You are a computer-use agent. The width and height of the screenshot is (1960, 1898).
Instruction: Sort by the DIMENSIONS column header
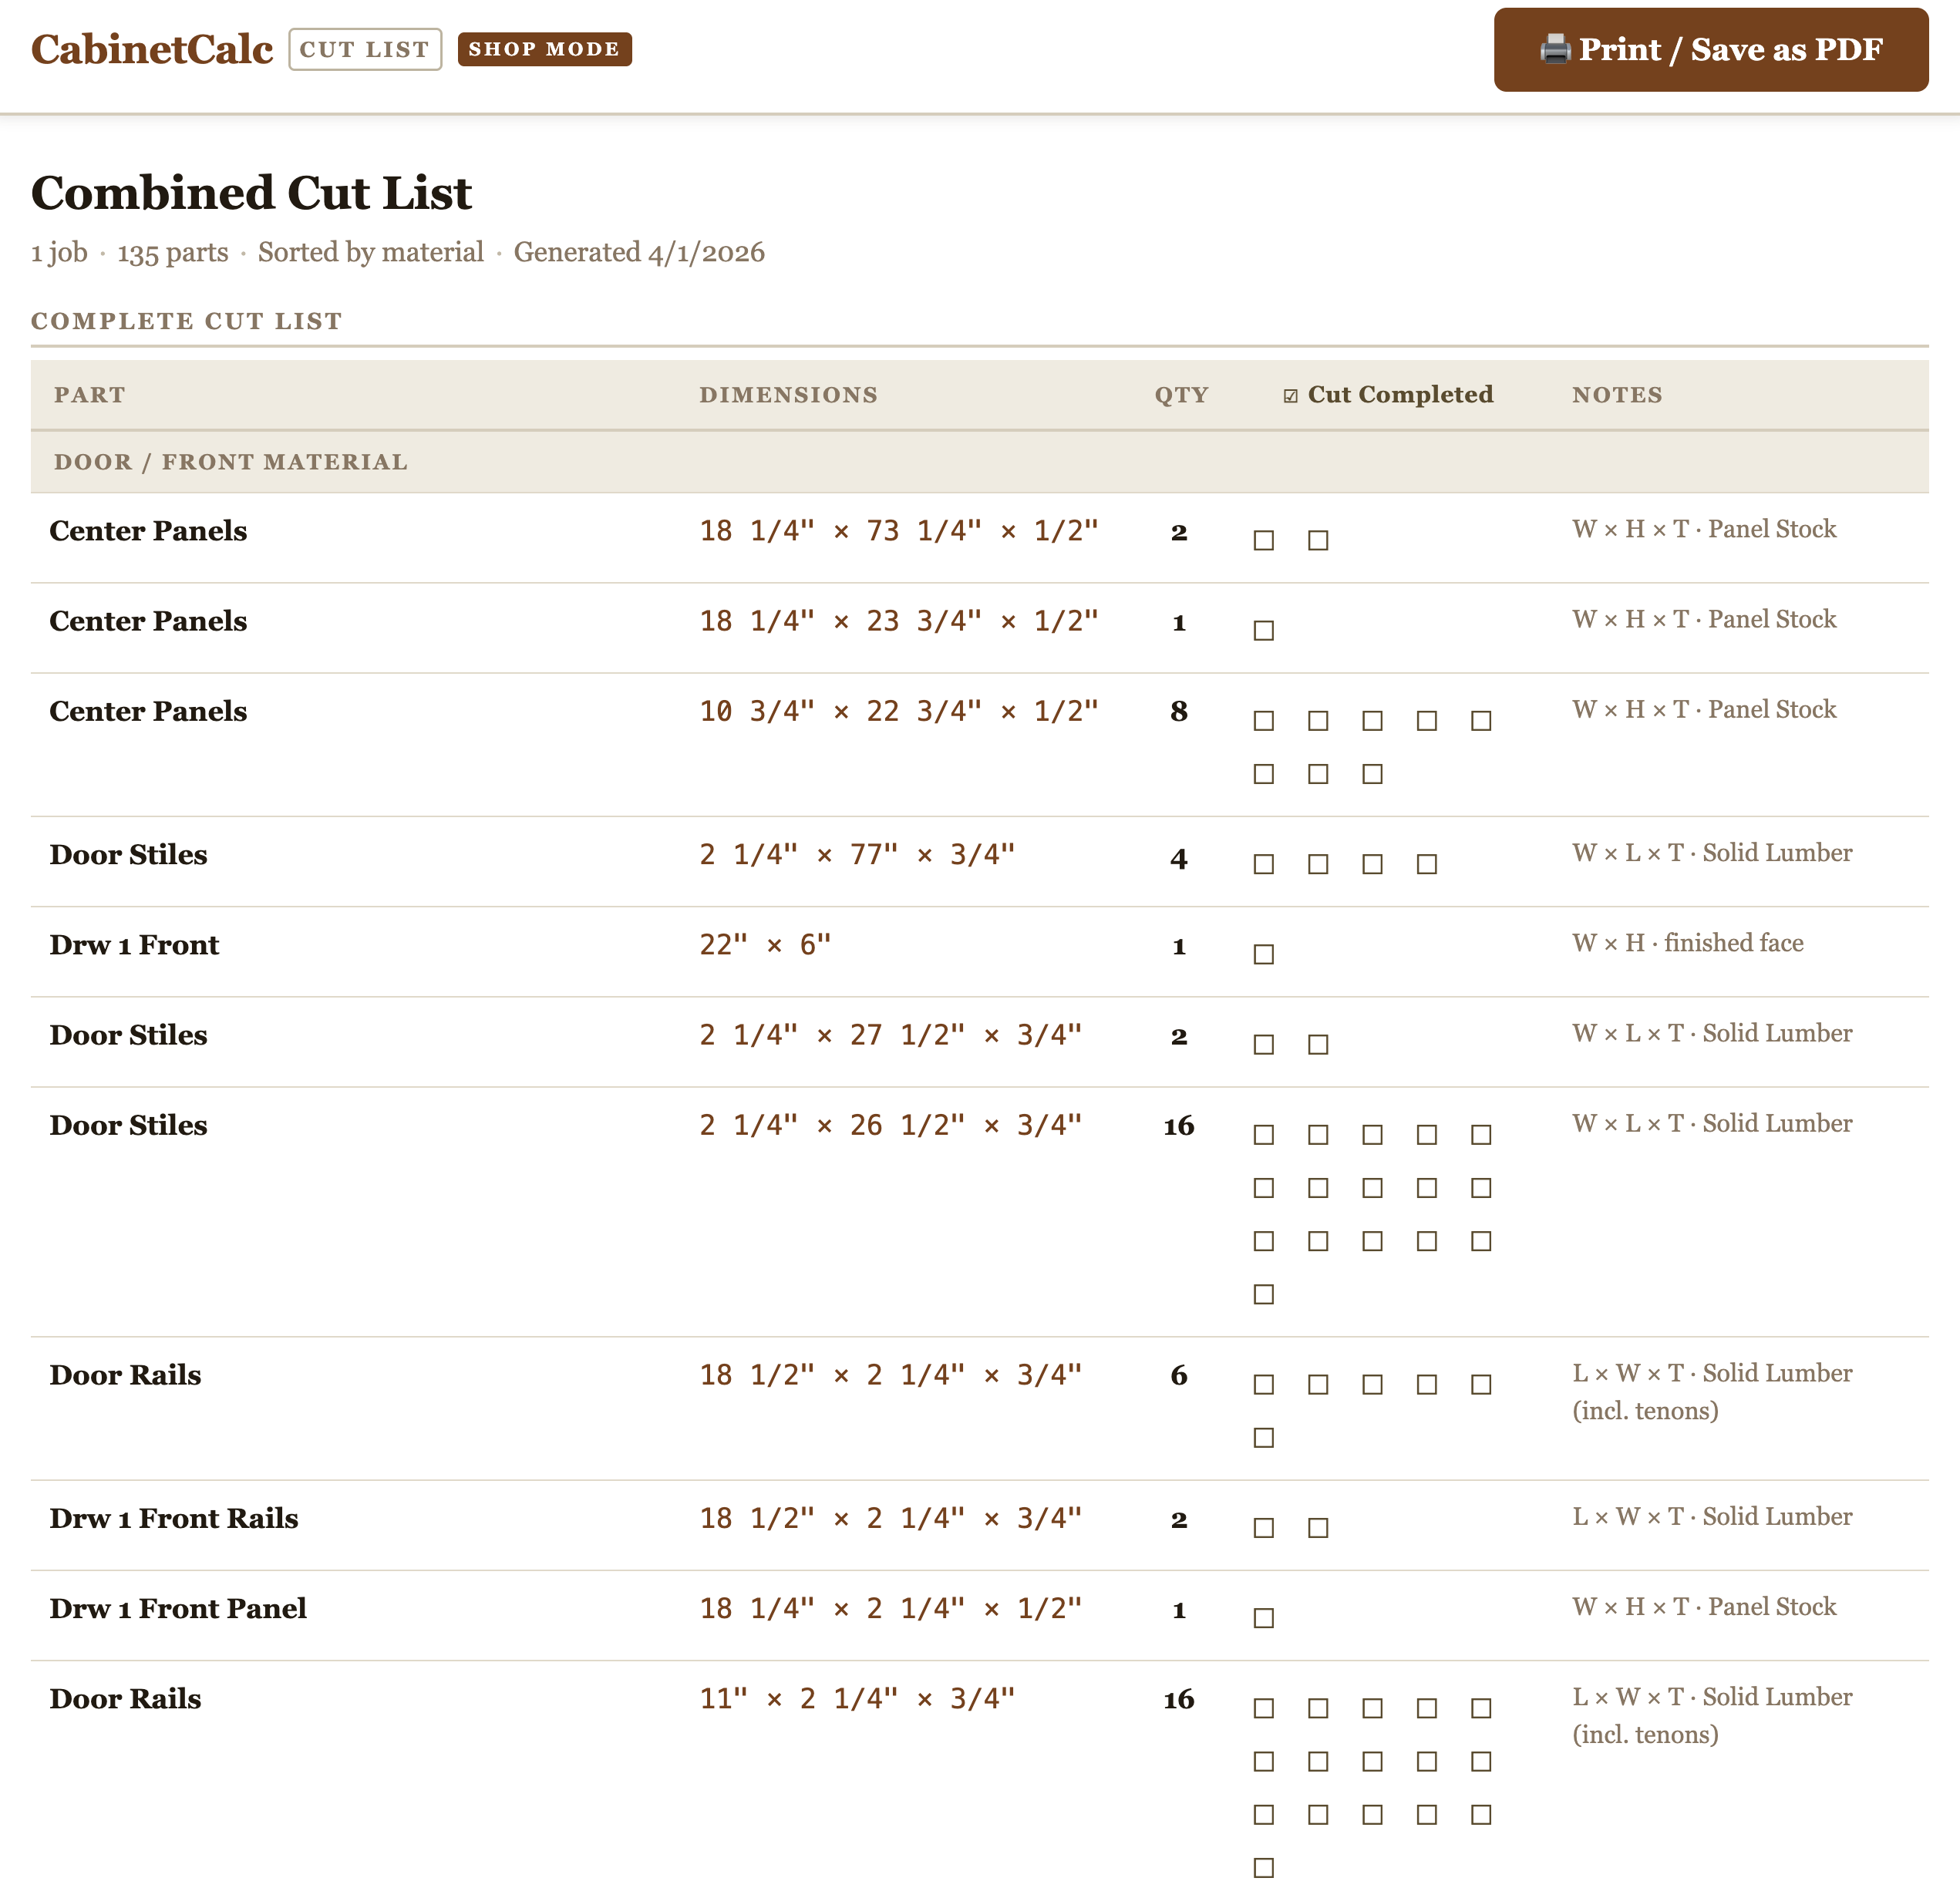789,394
